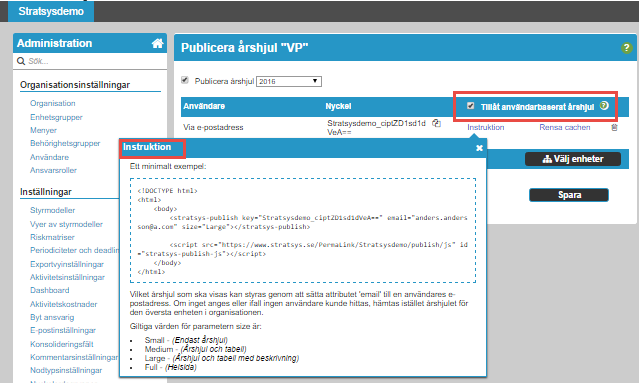This screenshot has width=639, height=383.
Task: Open Menyer in the sidebar
Action: [x=43, y=130]
